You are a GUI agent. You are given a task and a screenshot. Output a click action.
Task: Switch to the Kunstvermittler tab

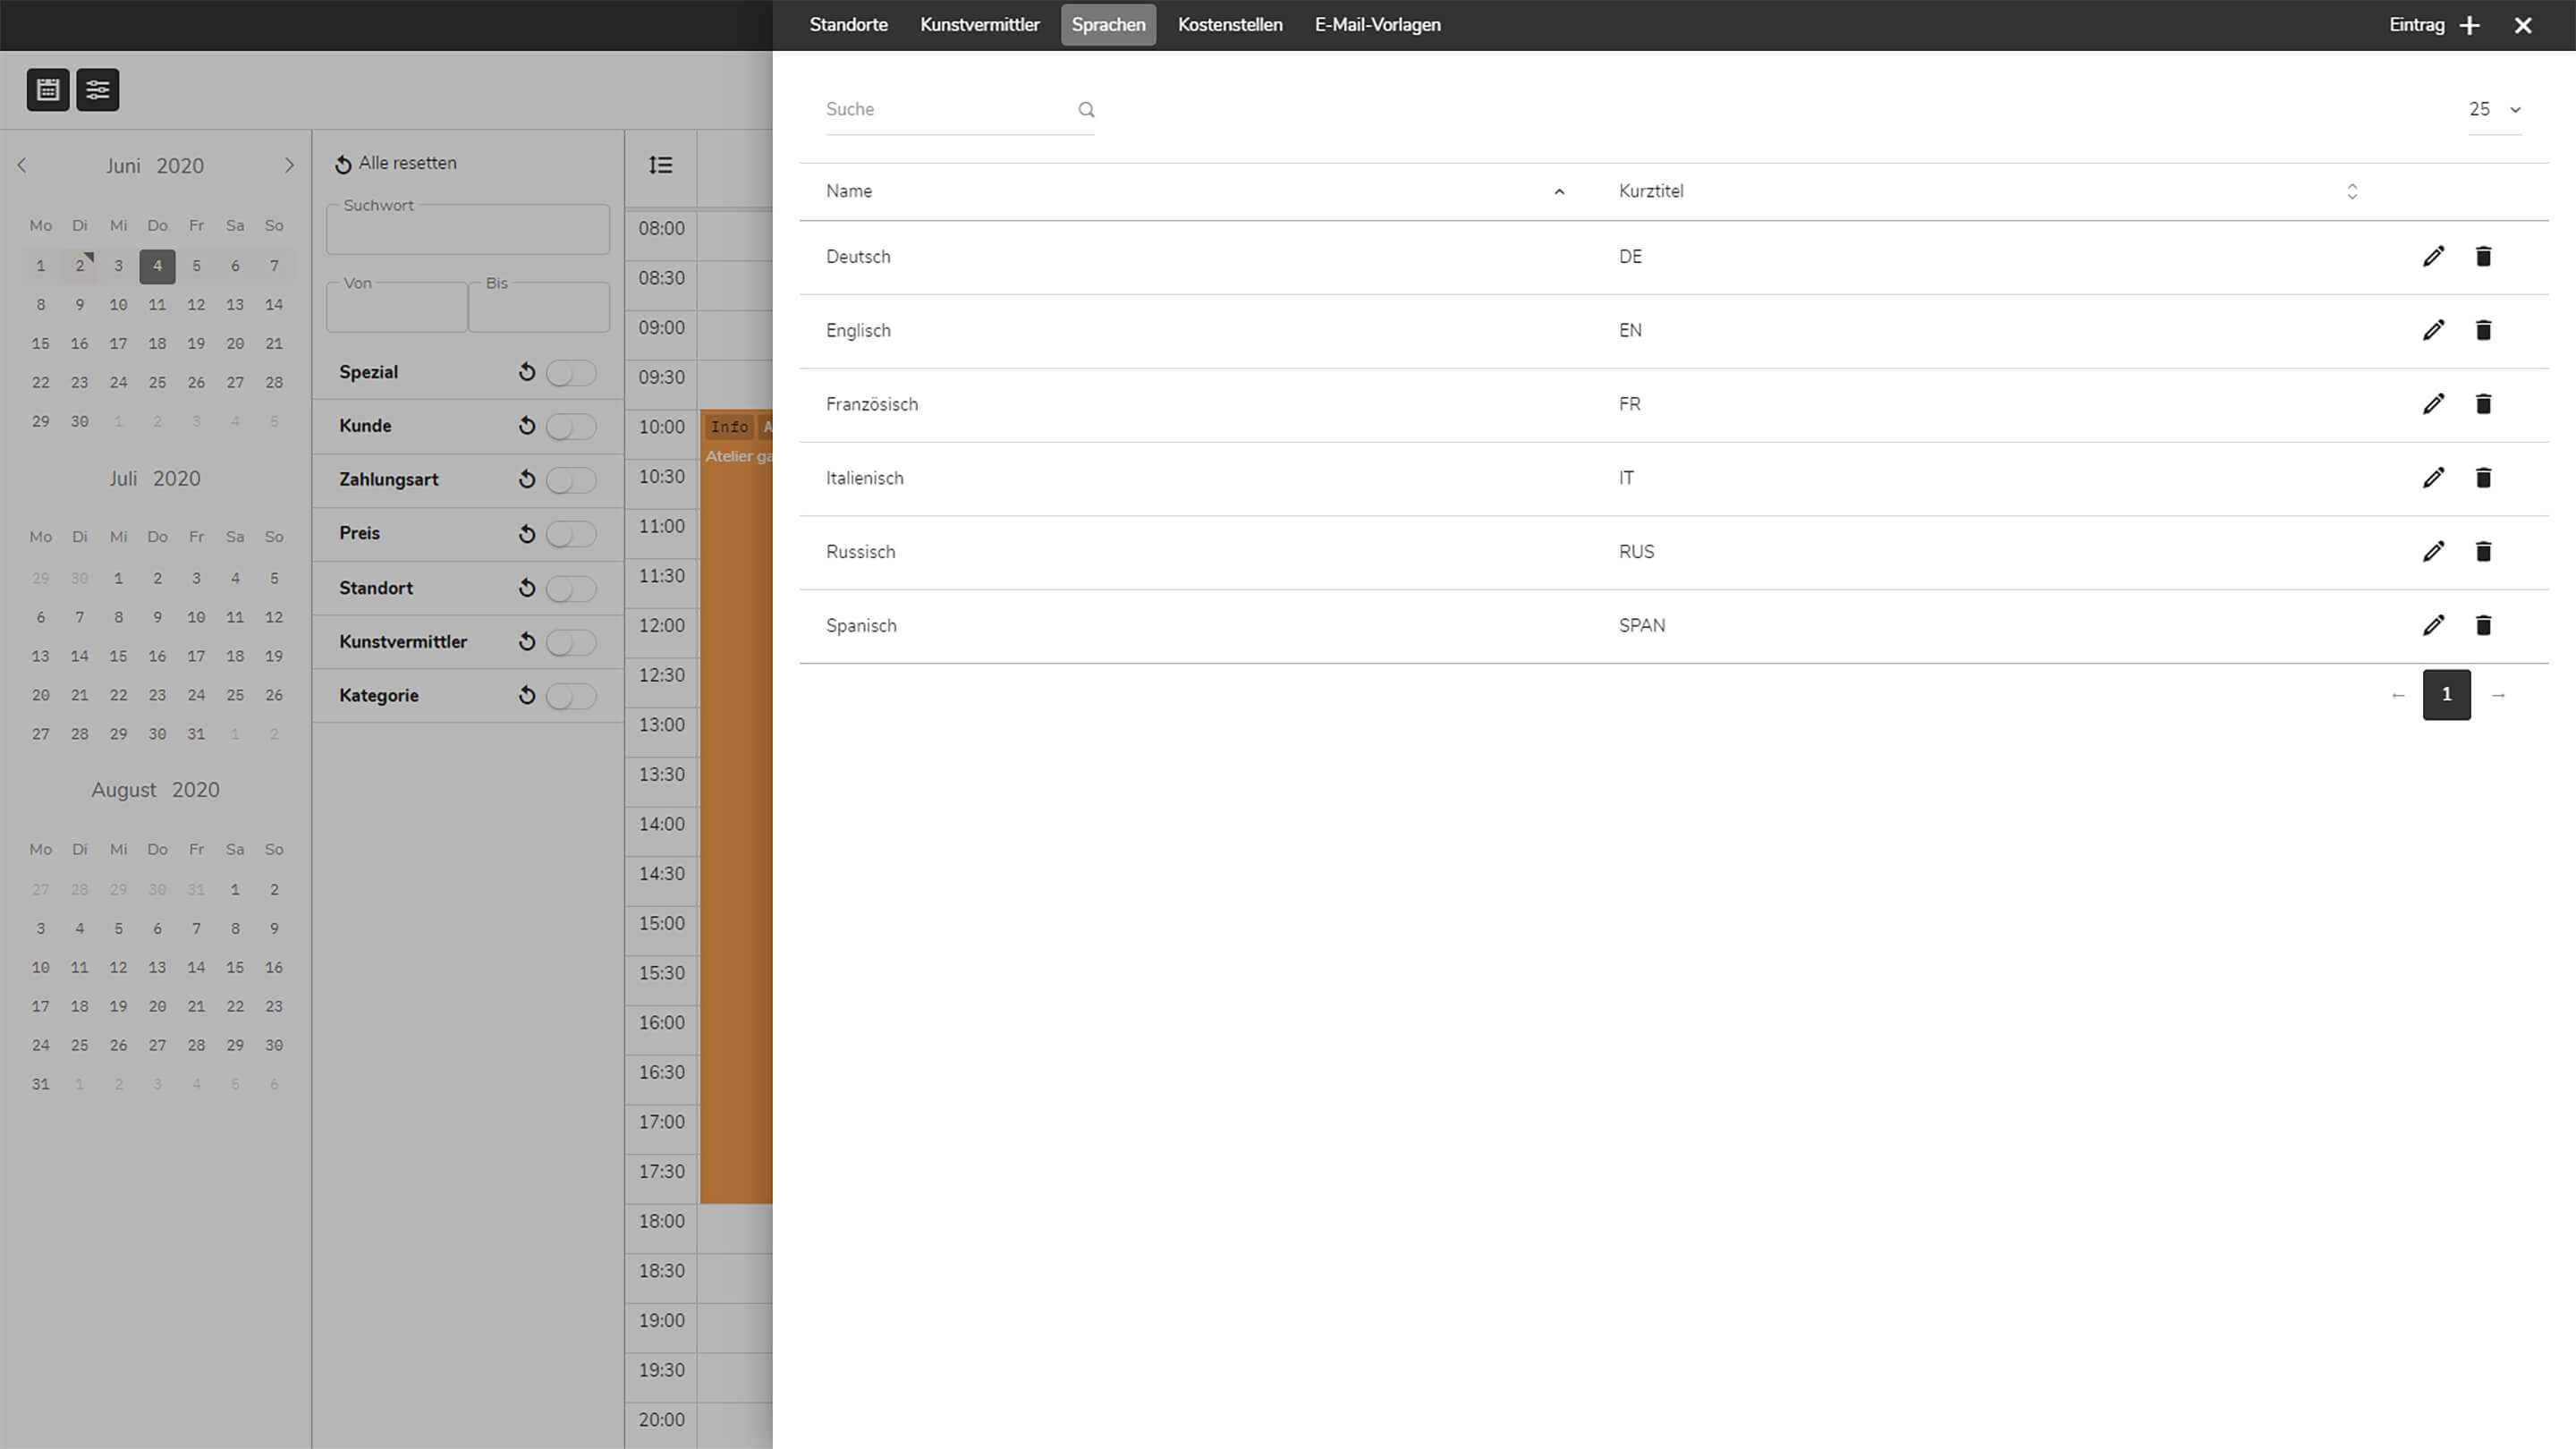[980, 25]
